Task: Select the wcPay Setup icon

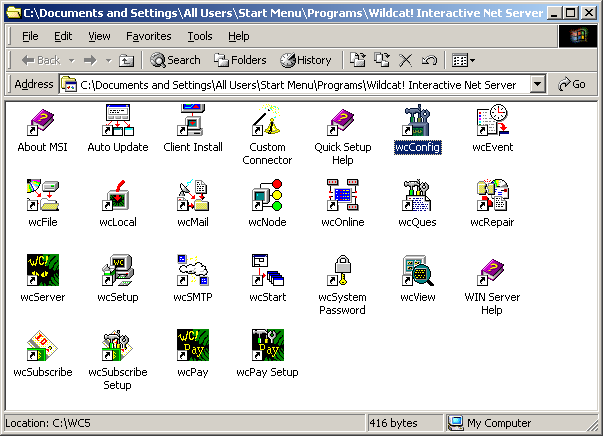Action: [x=267, y=345]
